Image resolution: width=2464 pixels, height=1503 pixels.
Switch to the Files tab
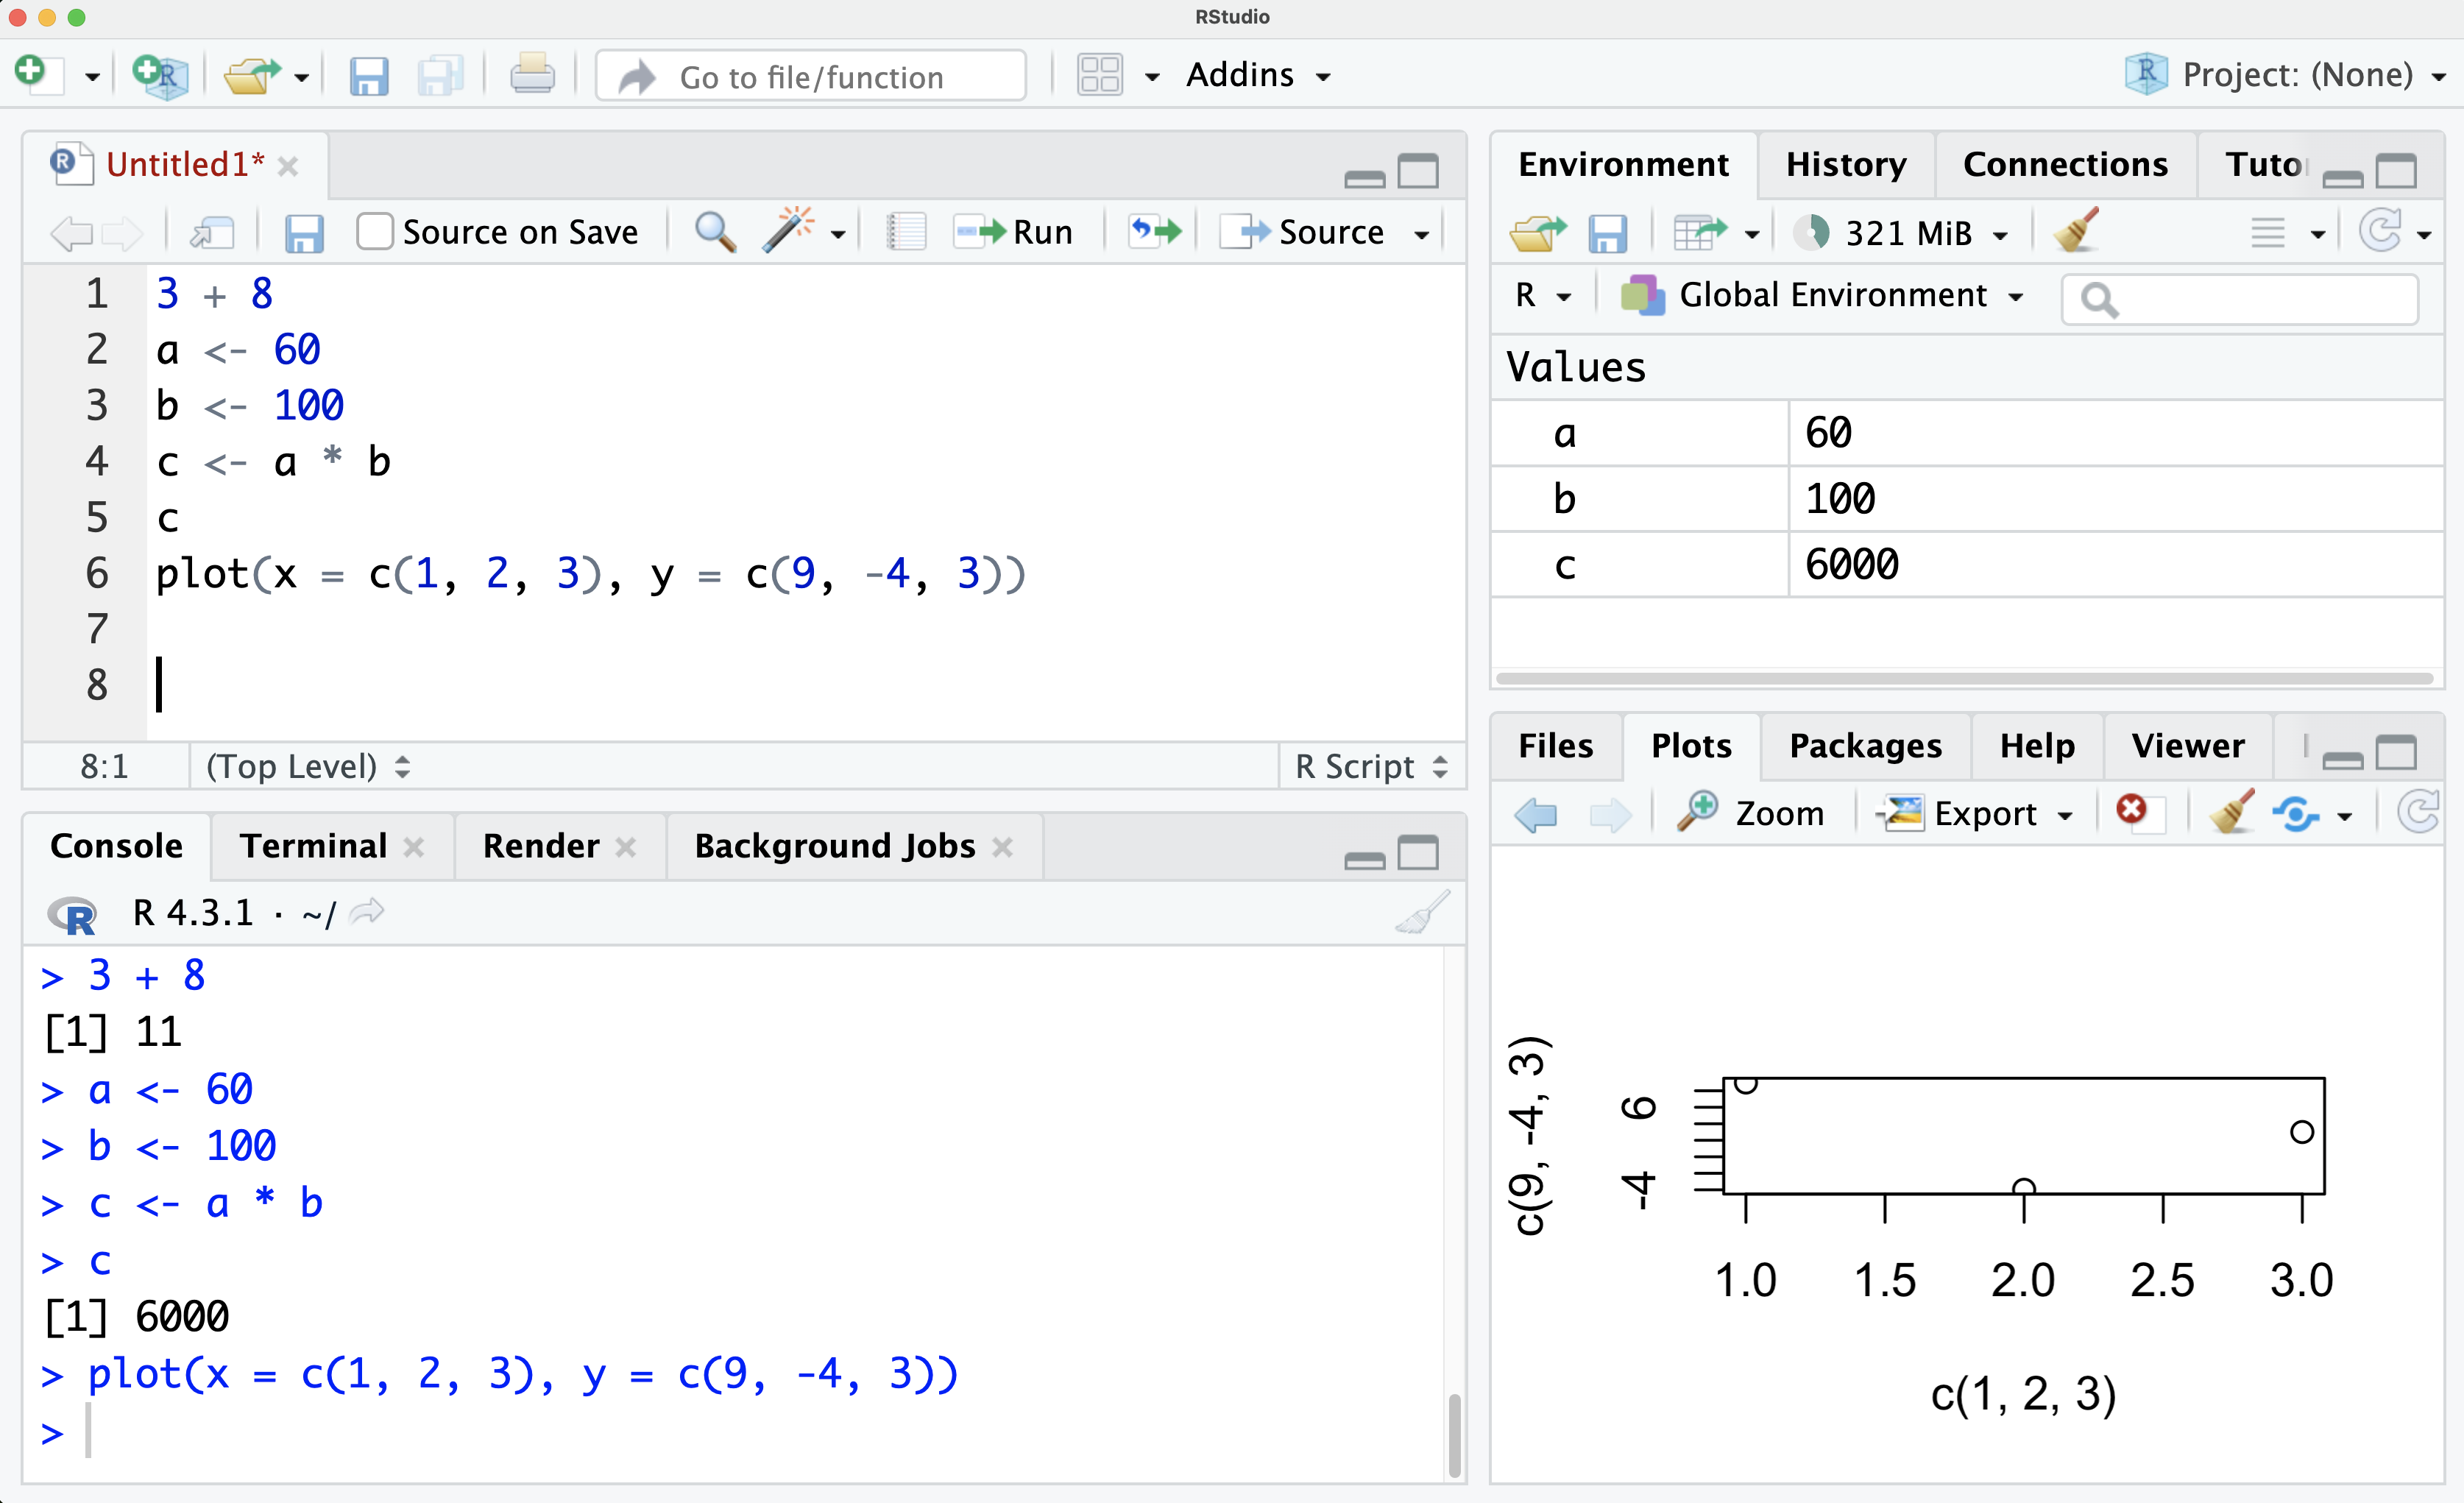coord(1555,746)
